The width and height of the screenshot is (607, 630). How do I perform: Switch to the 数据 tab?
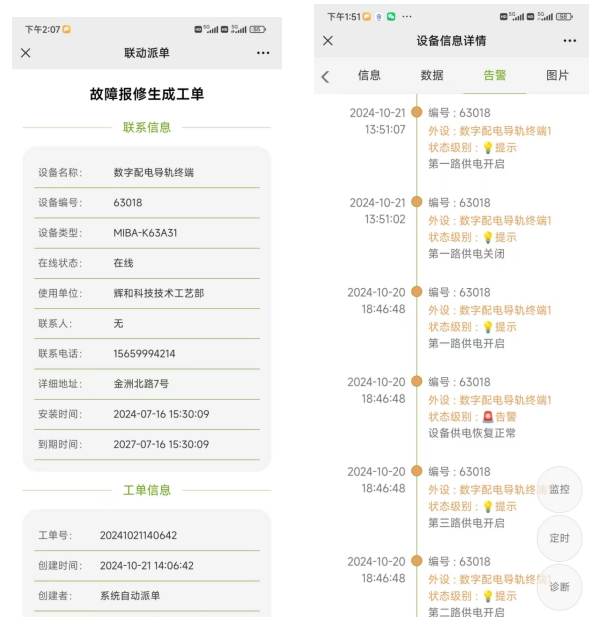[x=432, y=75]
